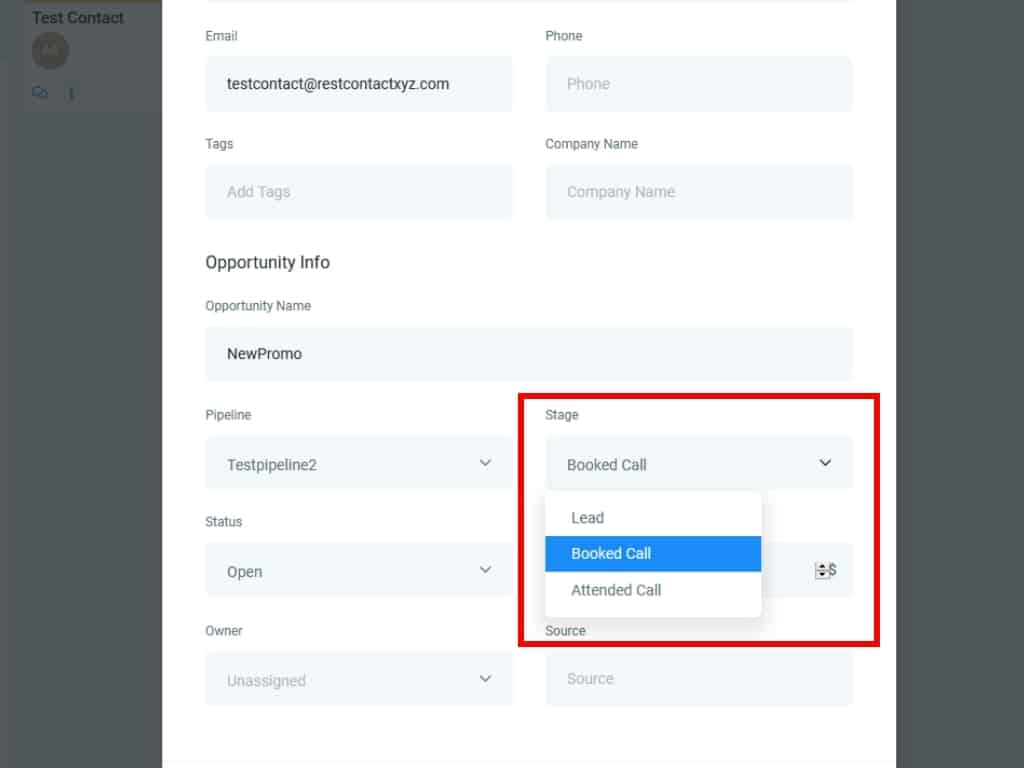The image size is (1024, 768).
Task: Click the Email input field
Action: click(x=358, y=84)
